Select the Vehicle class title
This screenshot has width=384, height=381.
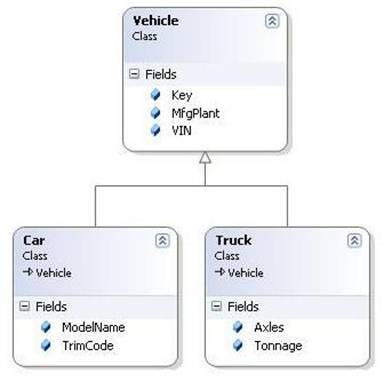point(155,21)
